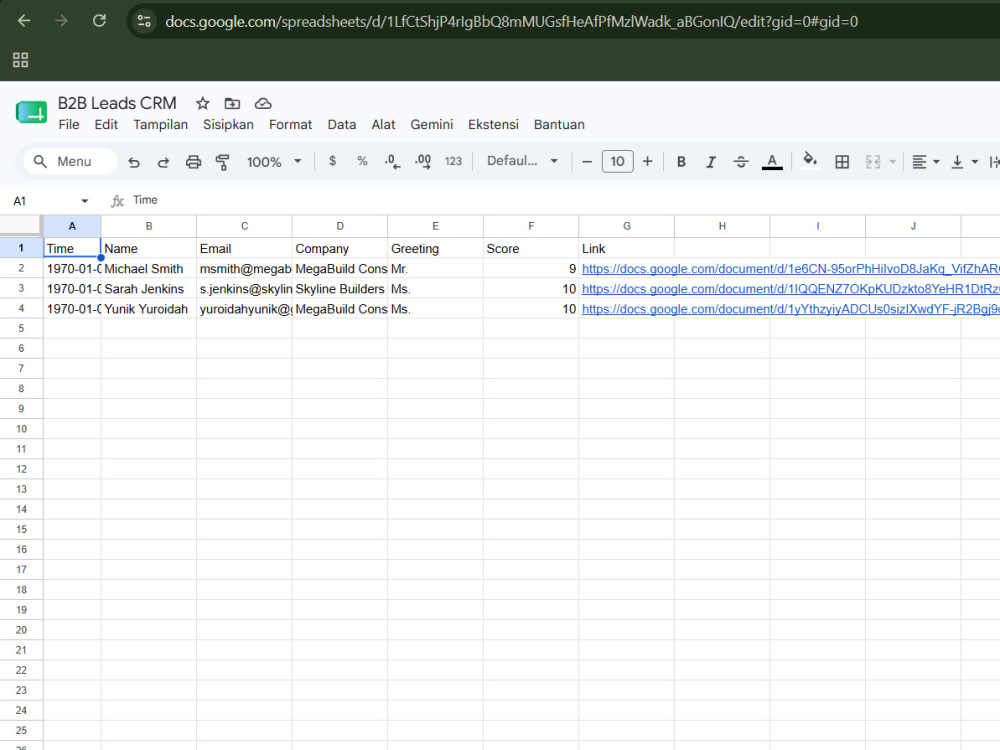Move document using folder icon
The width and height of the screenshot is (1000, 750).
[x=232, y=103]
